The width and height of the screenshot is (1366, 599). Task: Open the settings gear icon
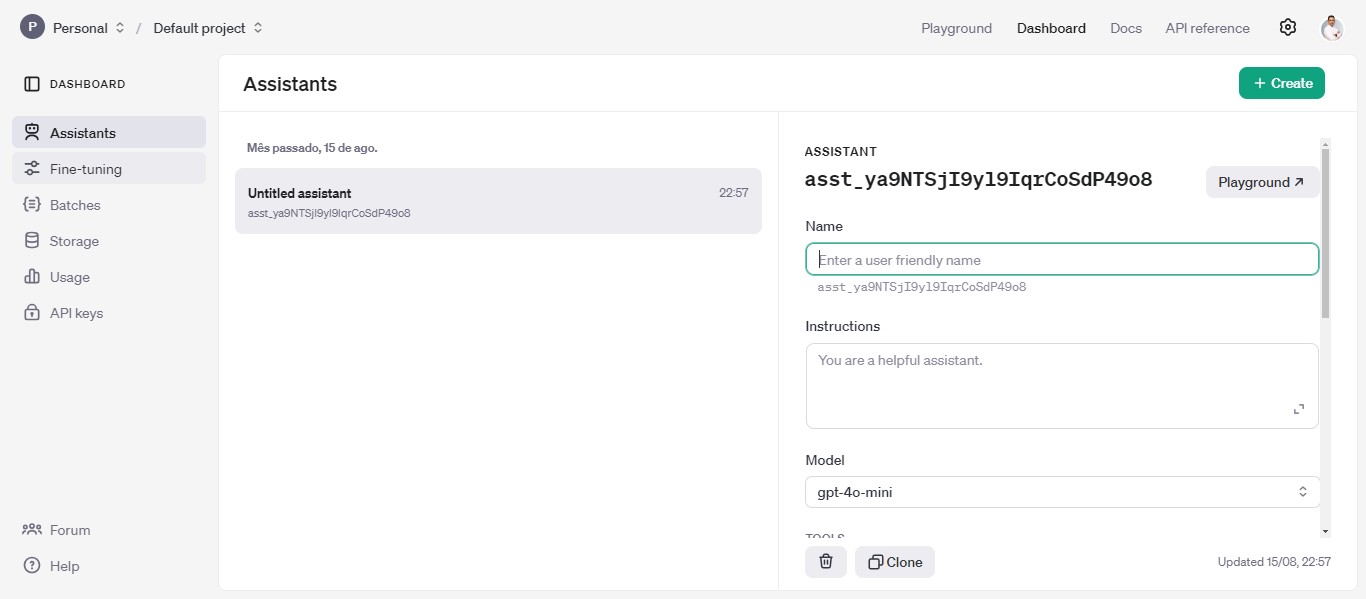click(1288, 28)
